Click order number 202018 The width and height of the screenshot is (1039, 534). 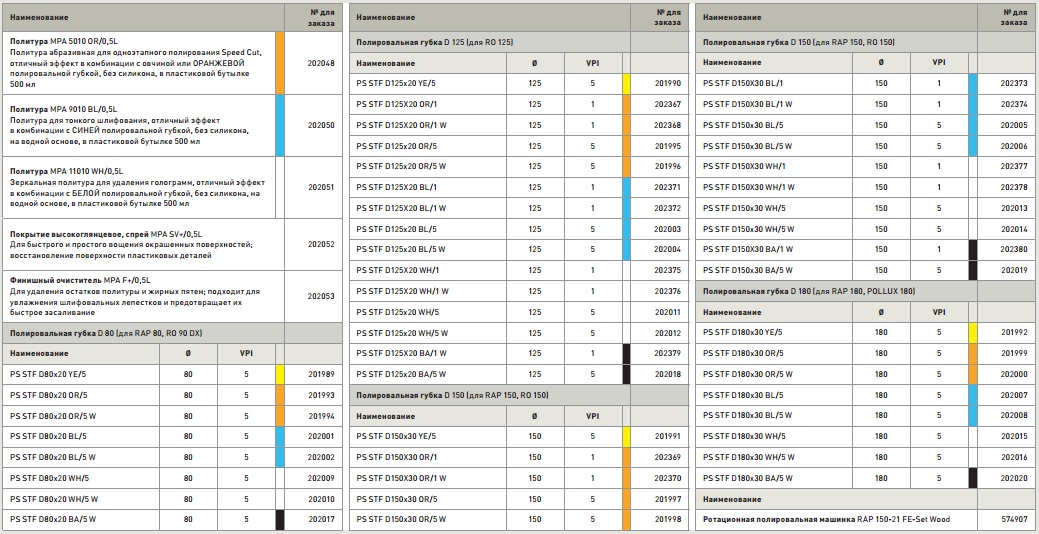pyautogui.click(x=668, y=374)
